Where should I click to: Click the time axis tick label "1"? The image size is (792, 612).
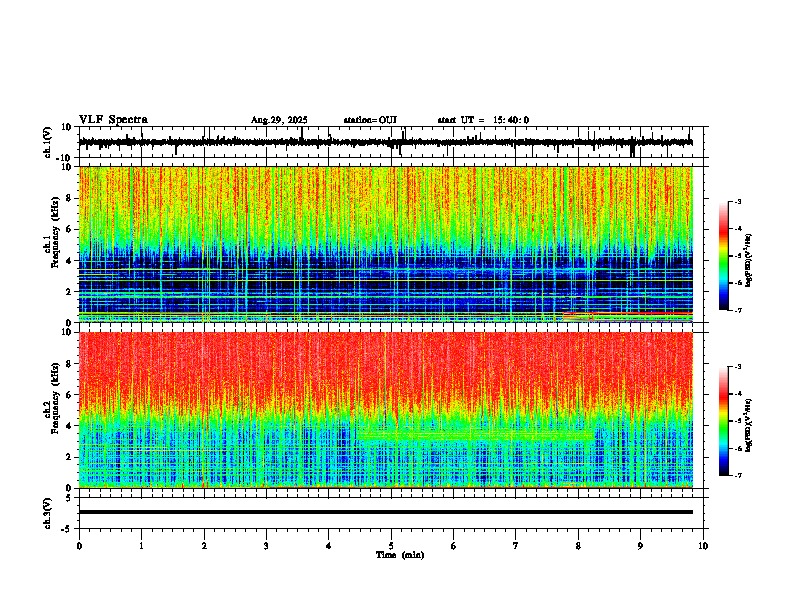click(x=141, y=546)
